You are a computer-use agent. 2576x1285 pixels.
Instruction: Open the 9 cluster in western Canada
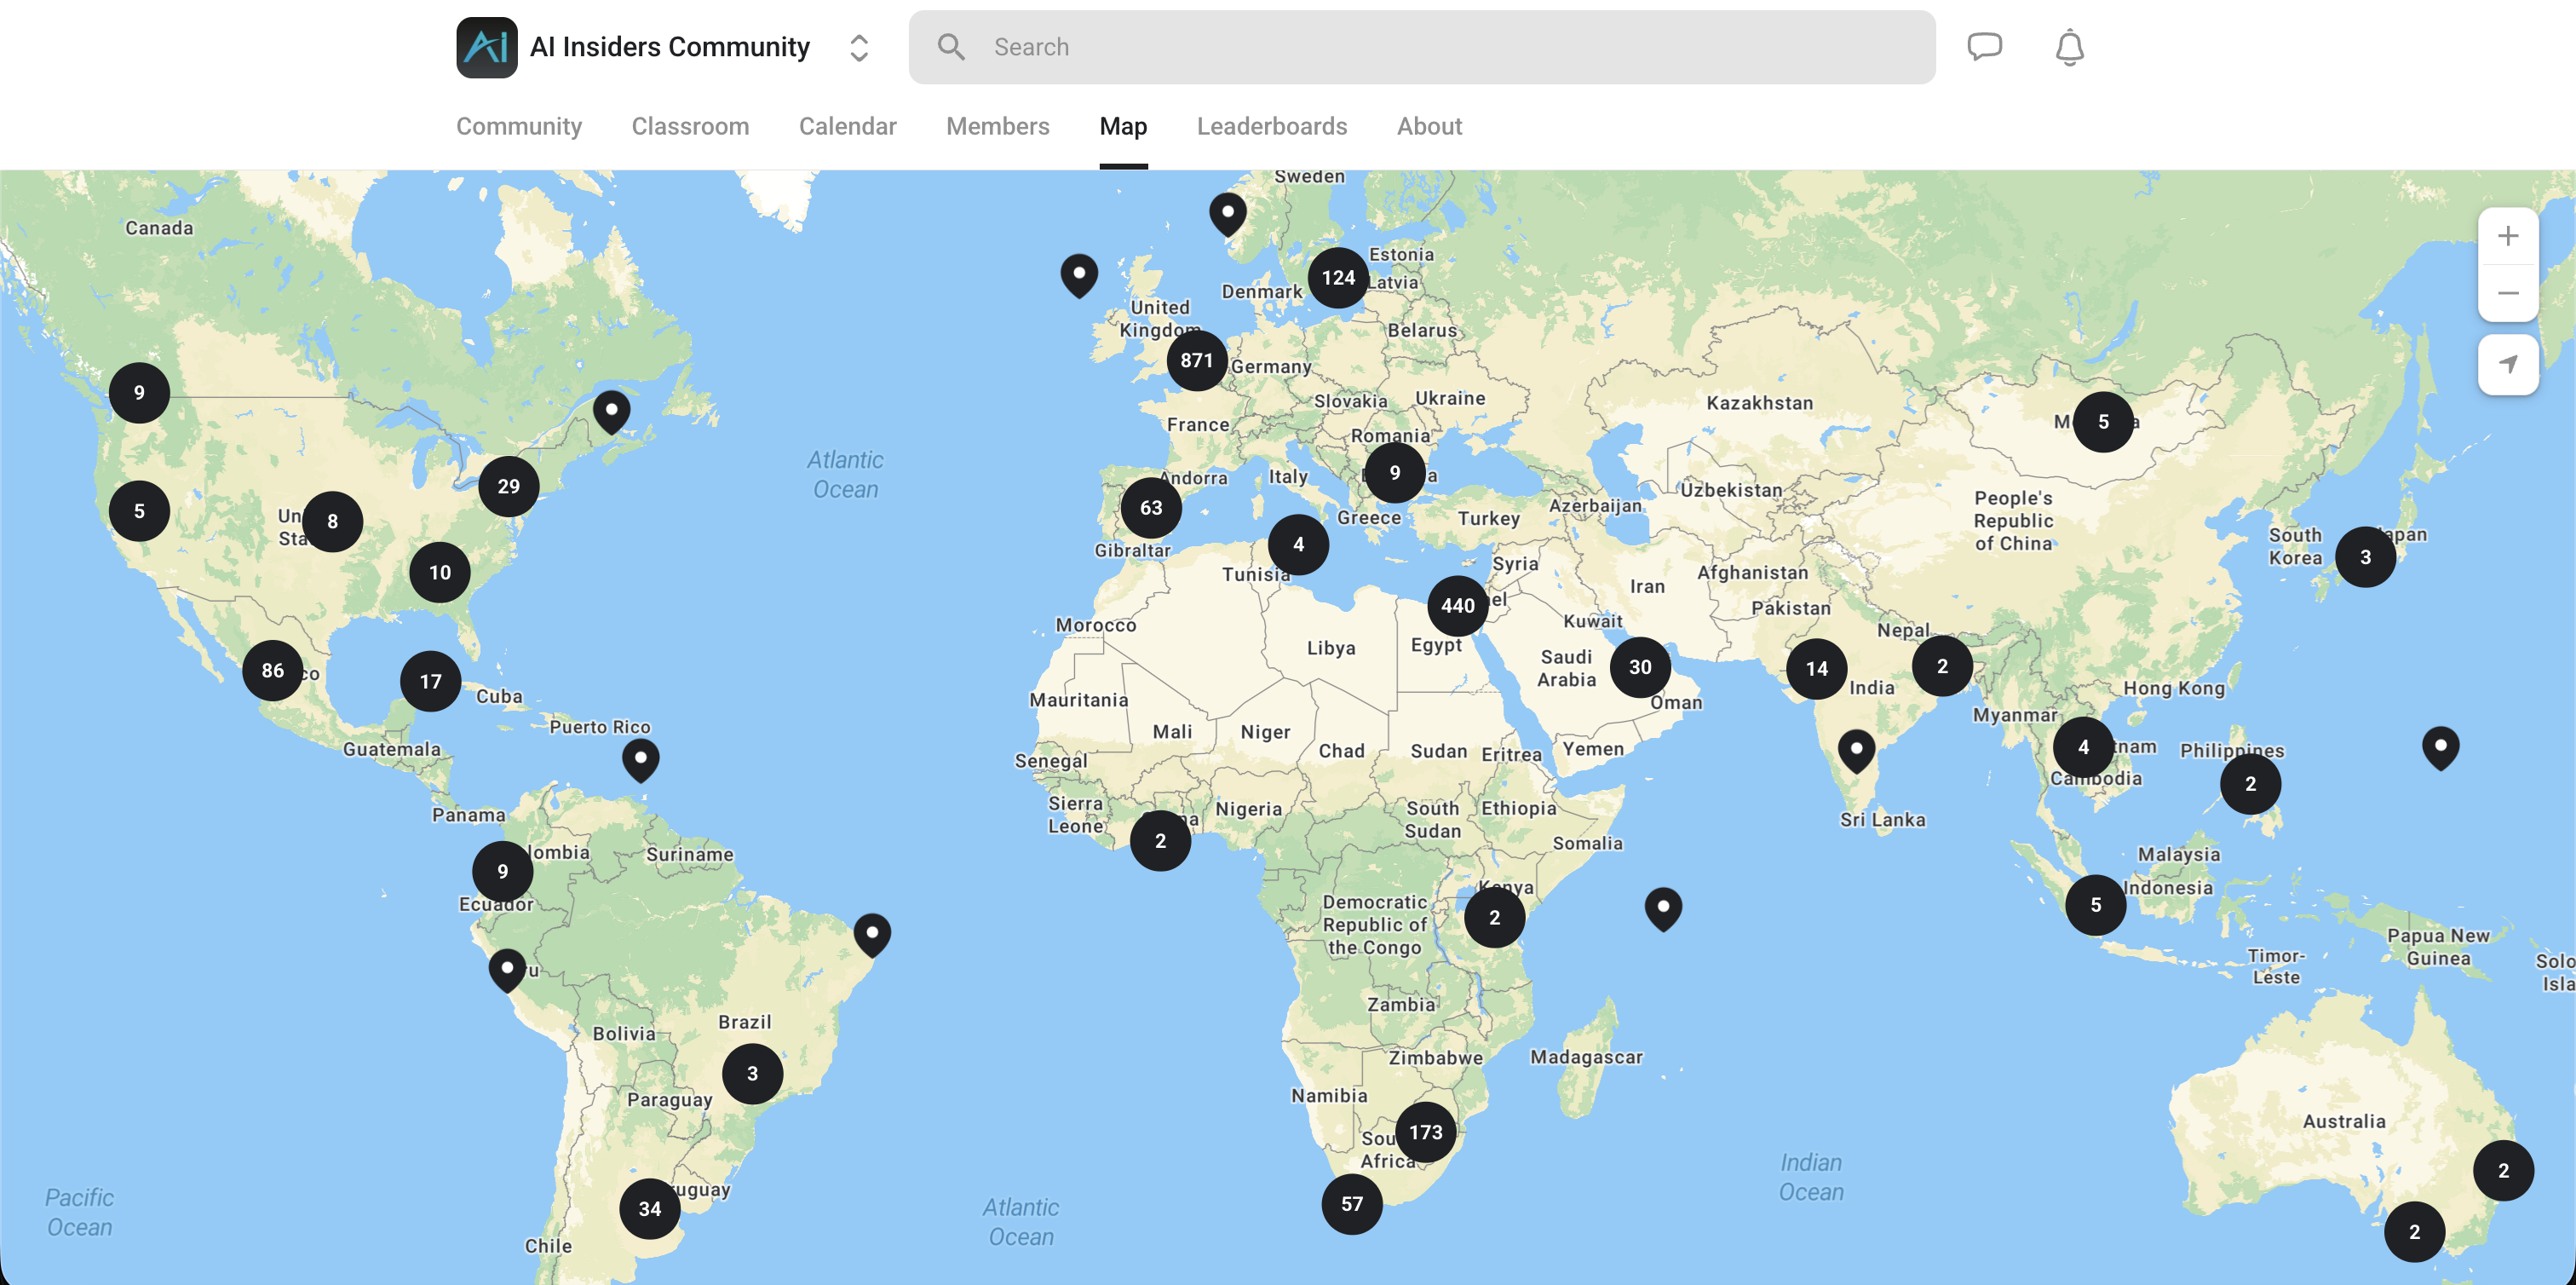(x=138, y=392)
